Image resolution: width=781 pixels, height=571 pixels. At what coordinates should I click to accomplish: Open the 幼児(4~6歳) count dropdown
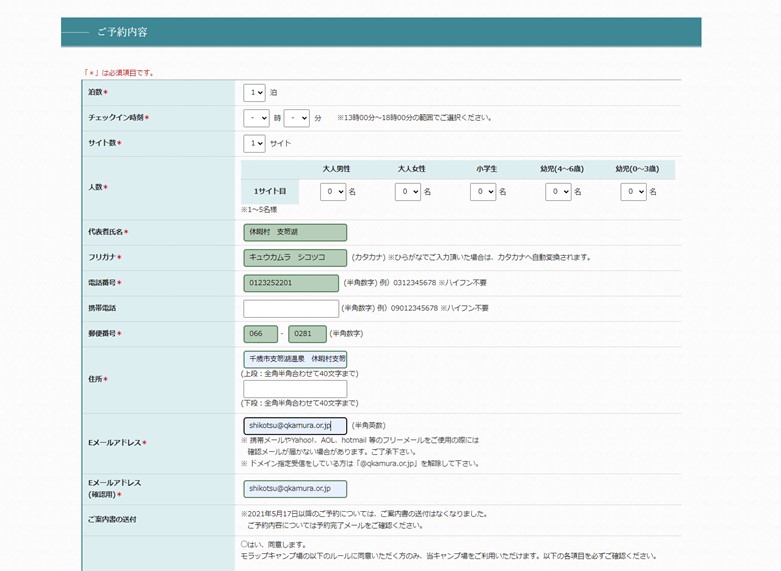558,191
